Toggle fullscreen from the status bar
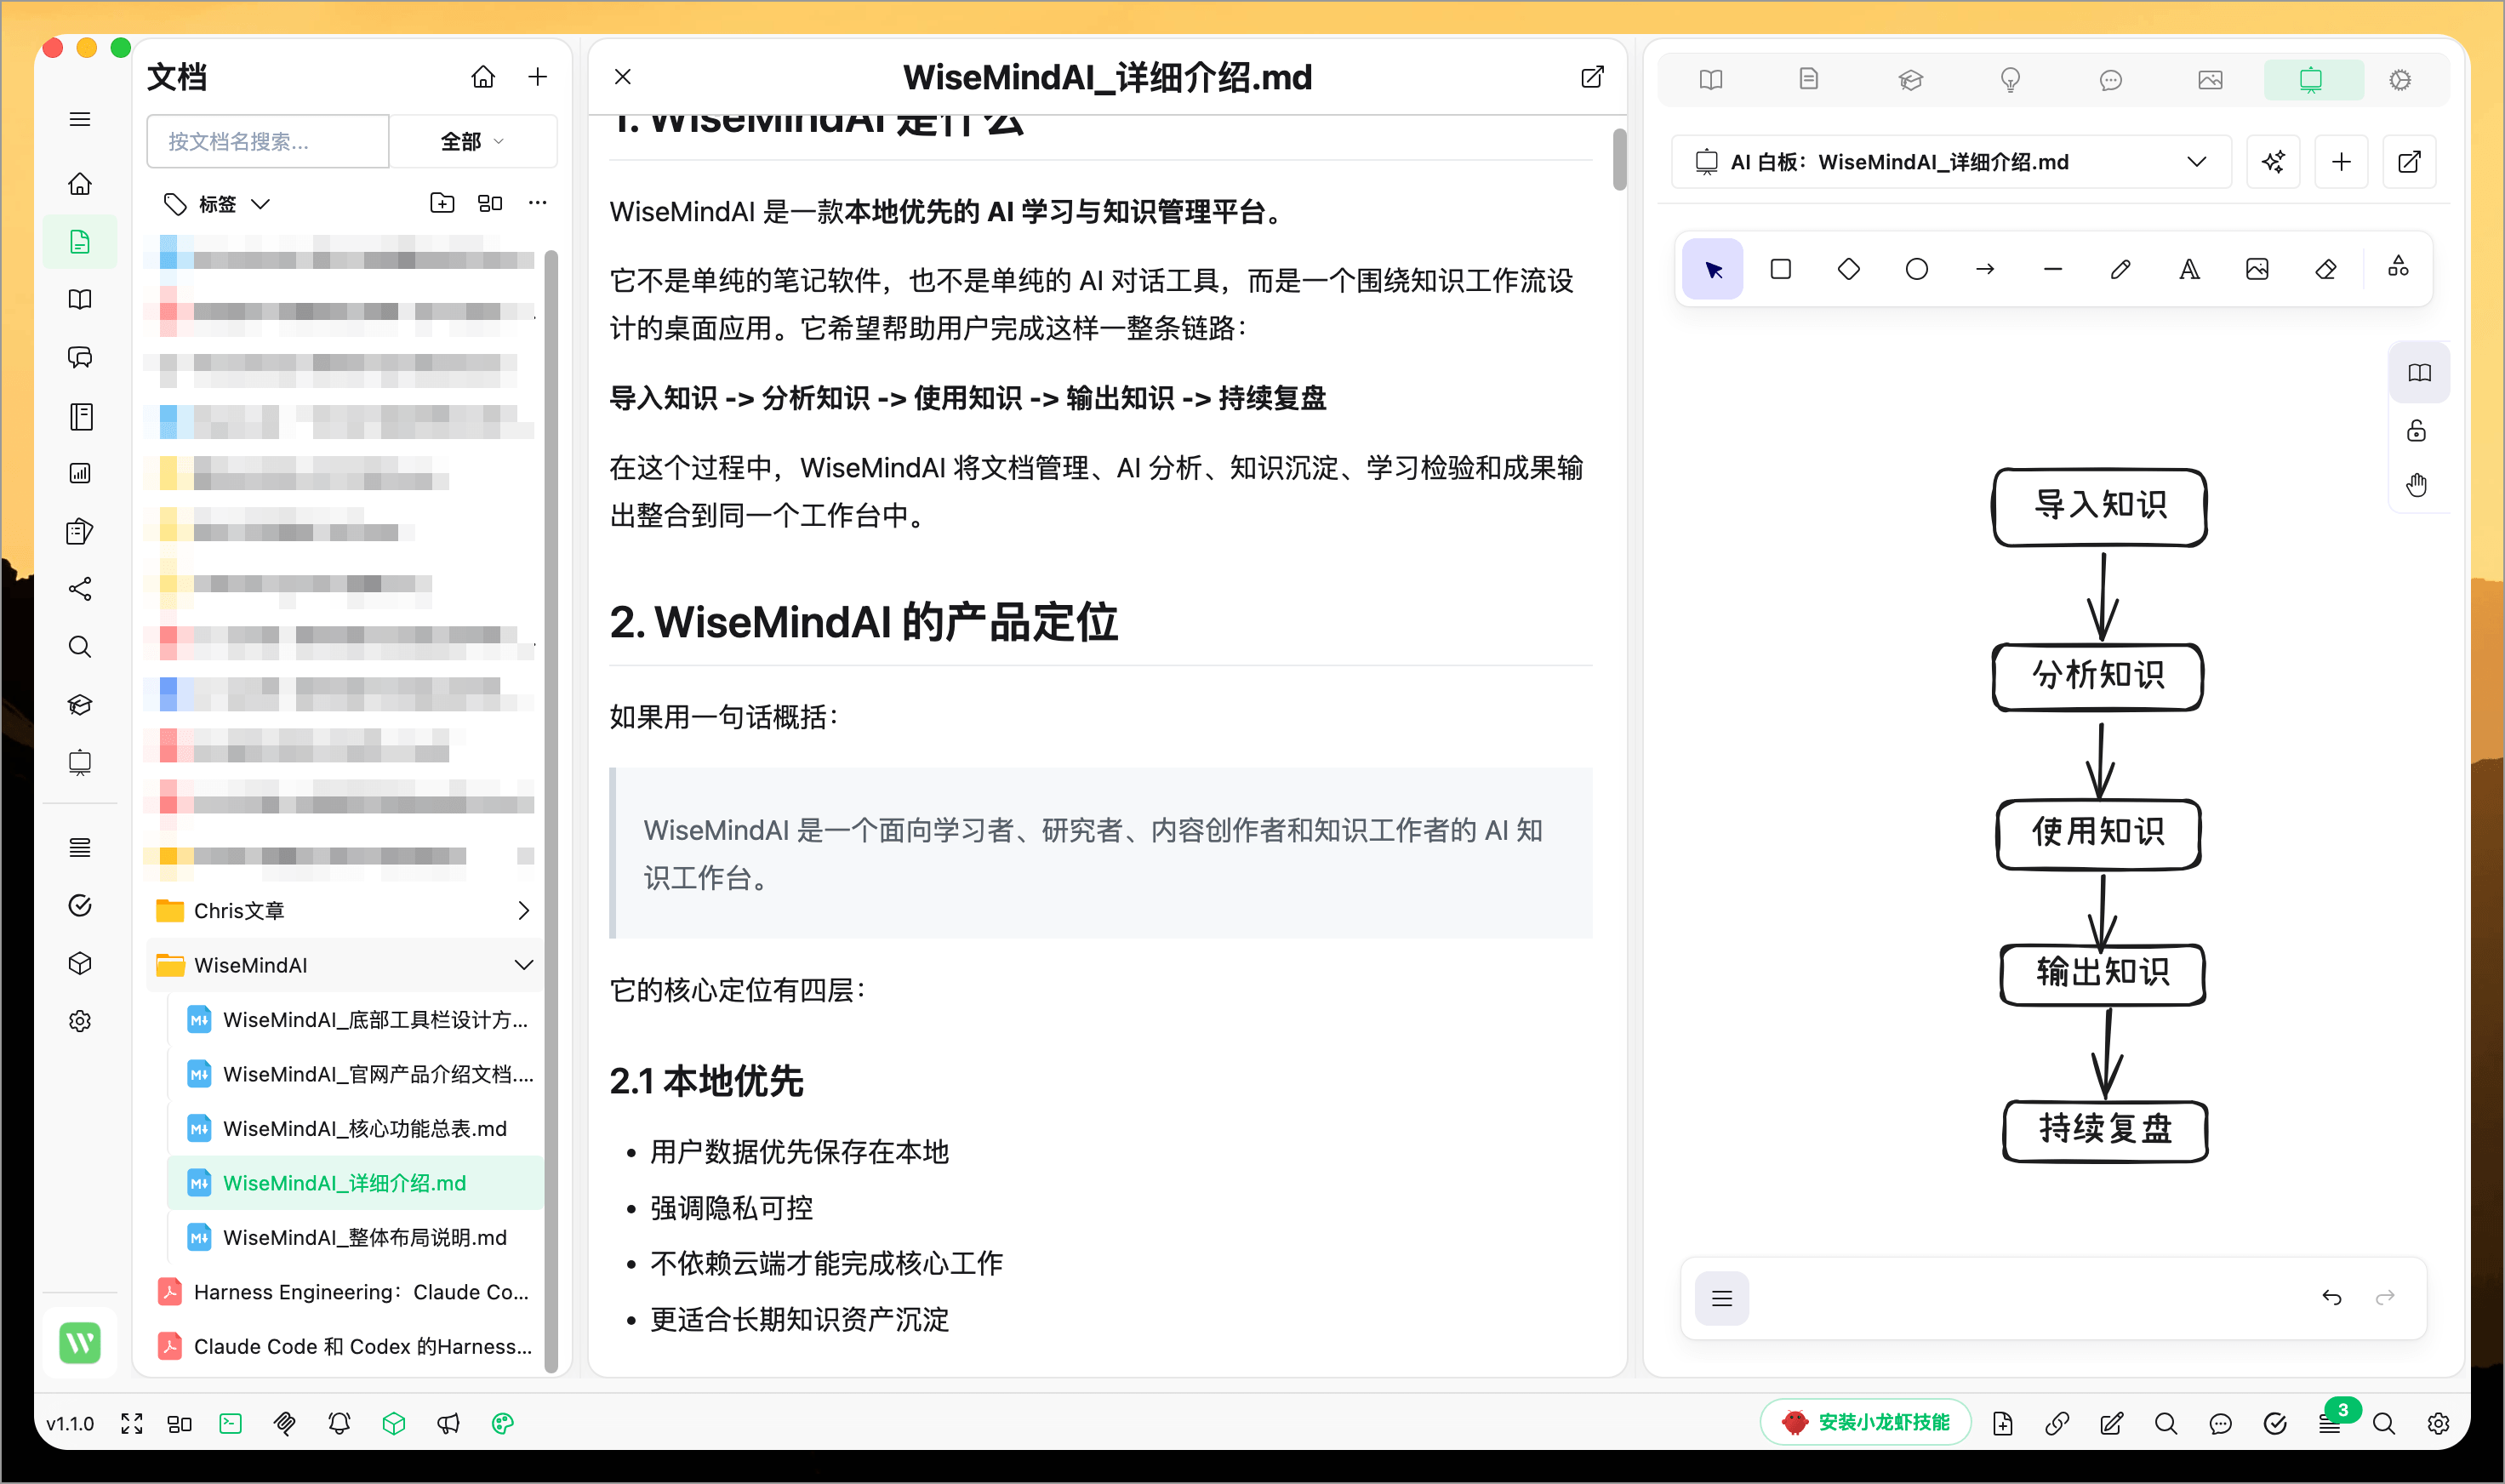The image size is (2505, 1484). click(132, 1423)
